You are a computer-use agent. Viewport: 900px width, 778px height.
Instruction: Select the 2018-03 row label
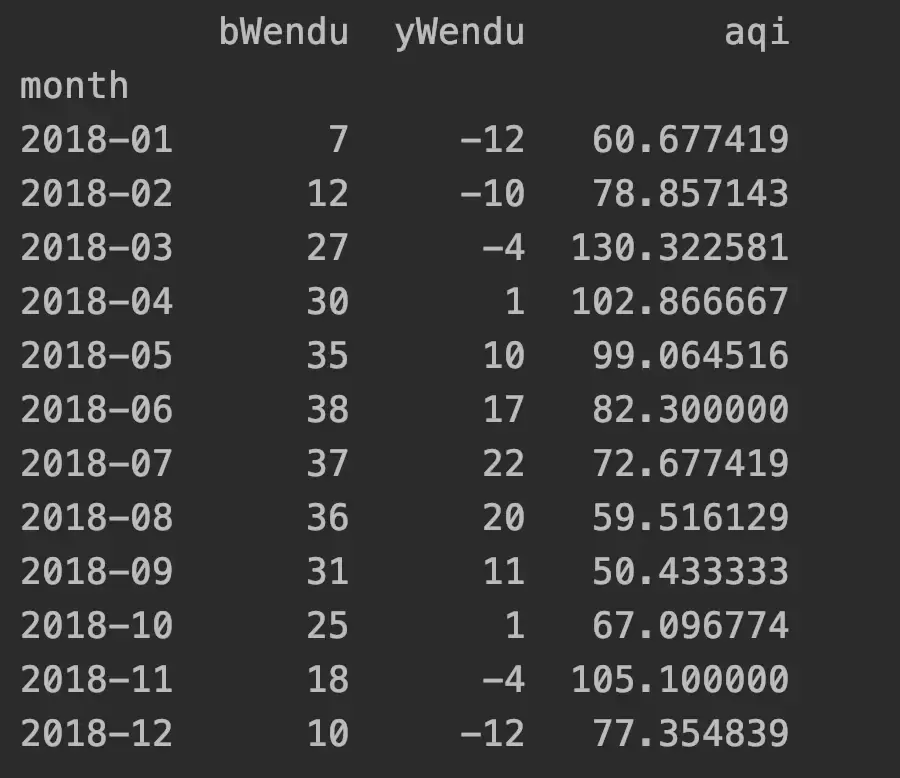point(96,248)
